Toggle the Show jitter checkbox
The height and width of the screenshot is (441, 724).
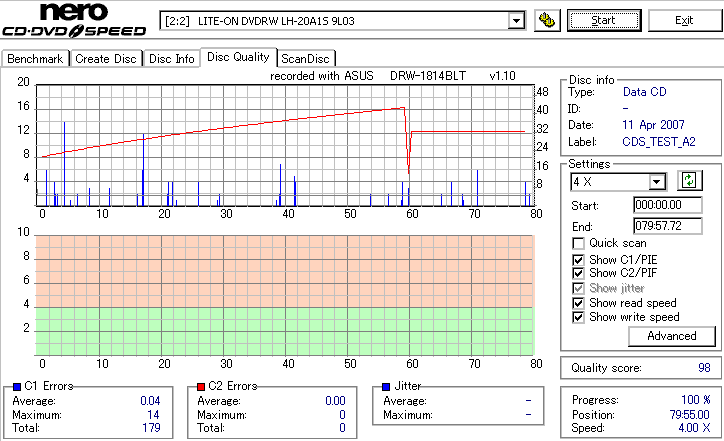point(578,289)
